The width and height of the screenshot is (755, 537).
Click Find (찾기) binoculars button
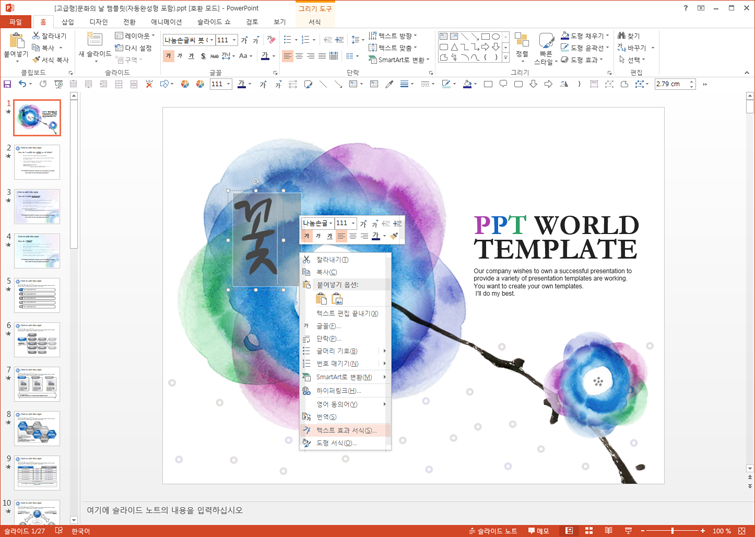(x=628, y=36)
